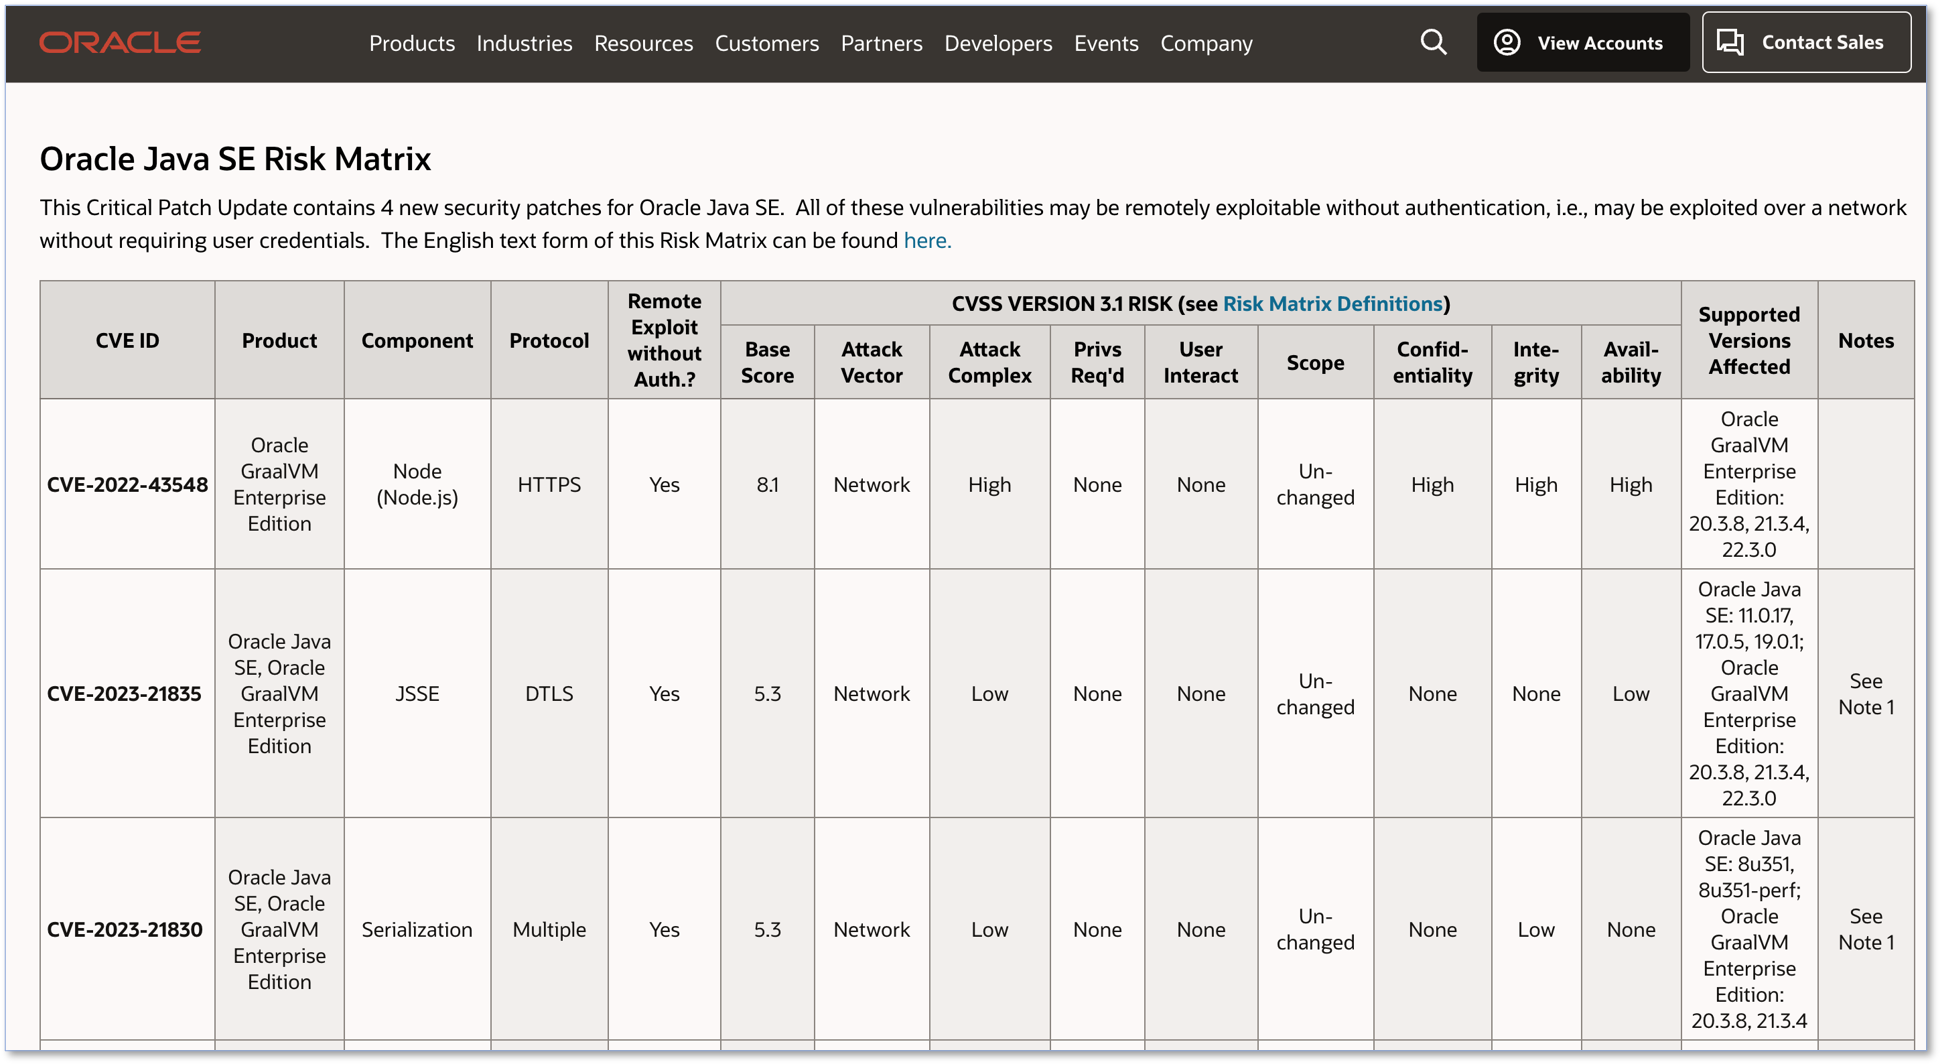Viewport: 1940px width, 1064px height.
Task: Click the 8.1 base score cell
Action: 767,485
